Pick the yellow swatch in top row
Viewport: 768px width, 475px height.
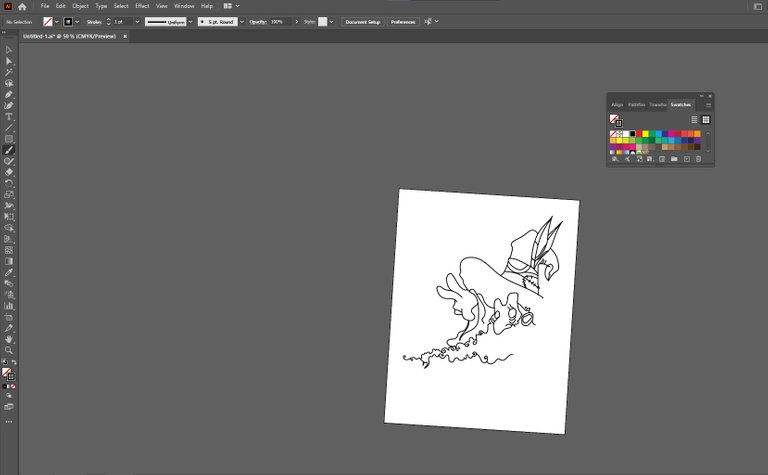[x=646, y=134]
